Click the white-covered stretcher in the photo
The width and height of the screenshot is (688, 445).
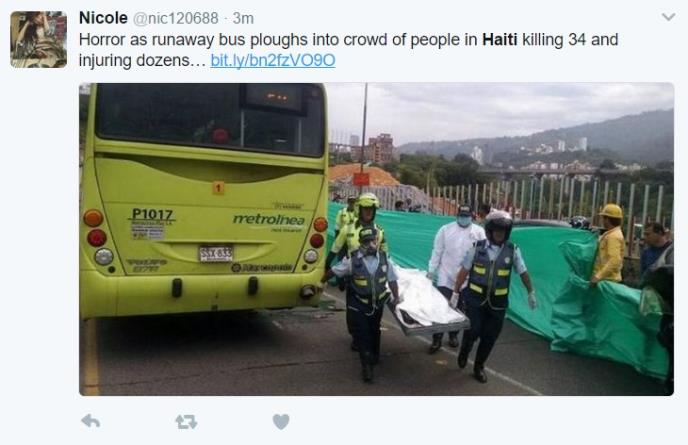tap(426, 301)
